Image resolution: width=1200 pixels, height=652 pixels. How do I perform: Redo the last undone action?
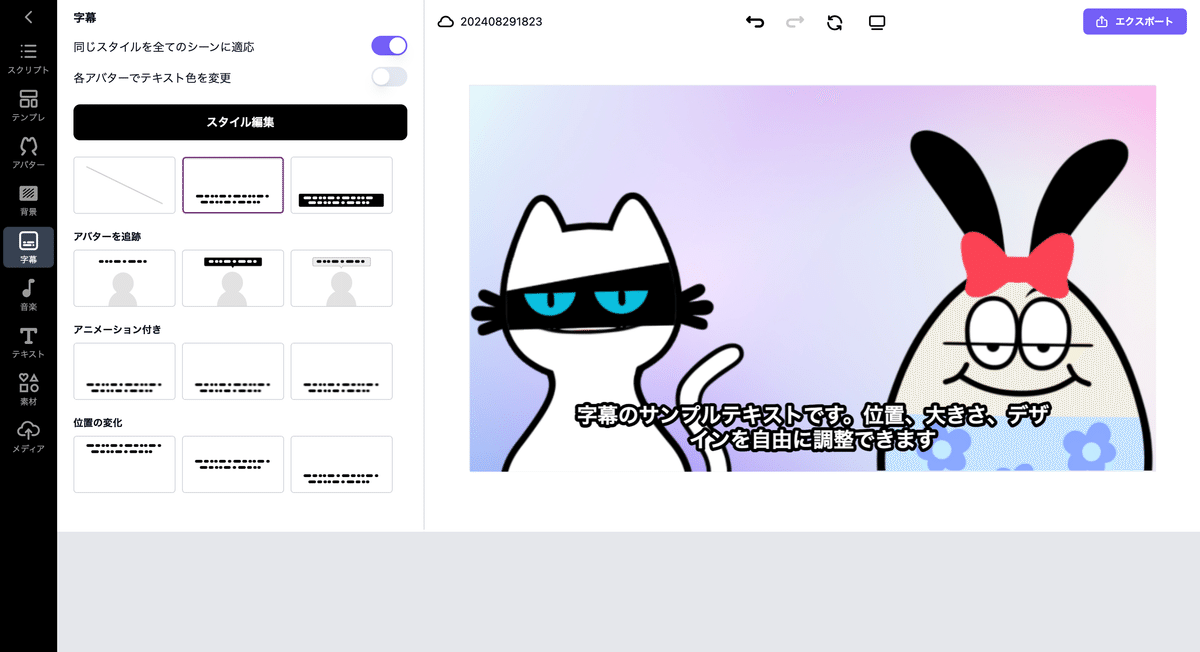795,21
